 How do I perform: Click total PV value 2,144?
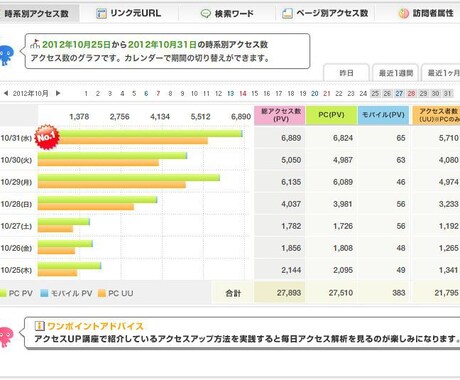(x=291, y=270)
